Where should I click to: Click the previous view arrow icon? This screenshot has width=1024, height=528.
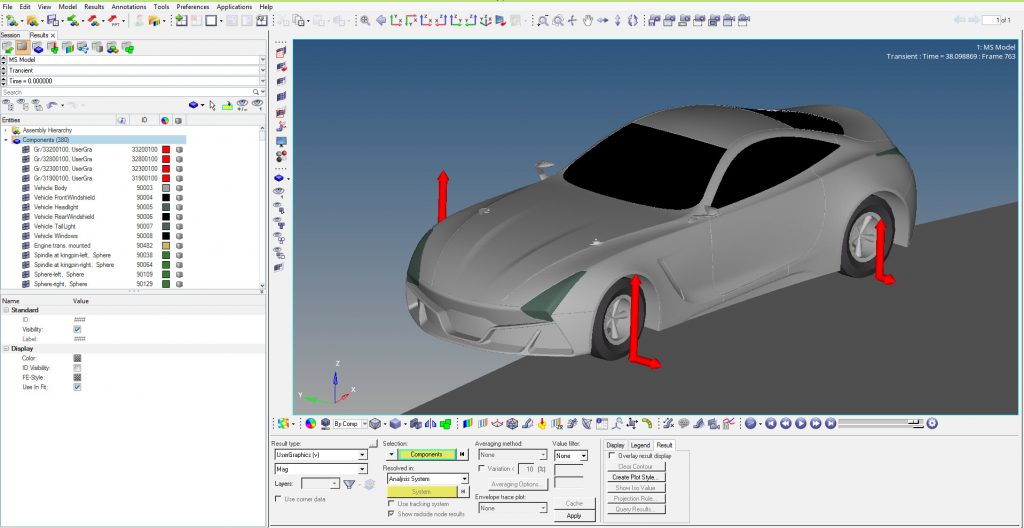pos(381,20)
